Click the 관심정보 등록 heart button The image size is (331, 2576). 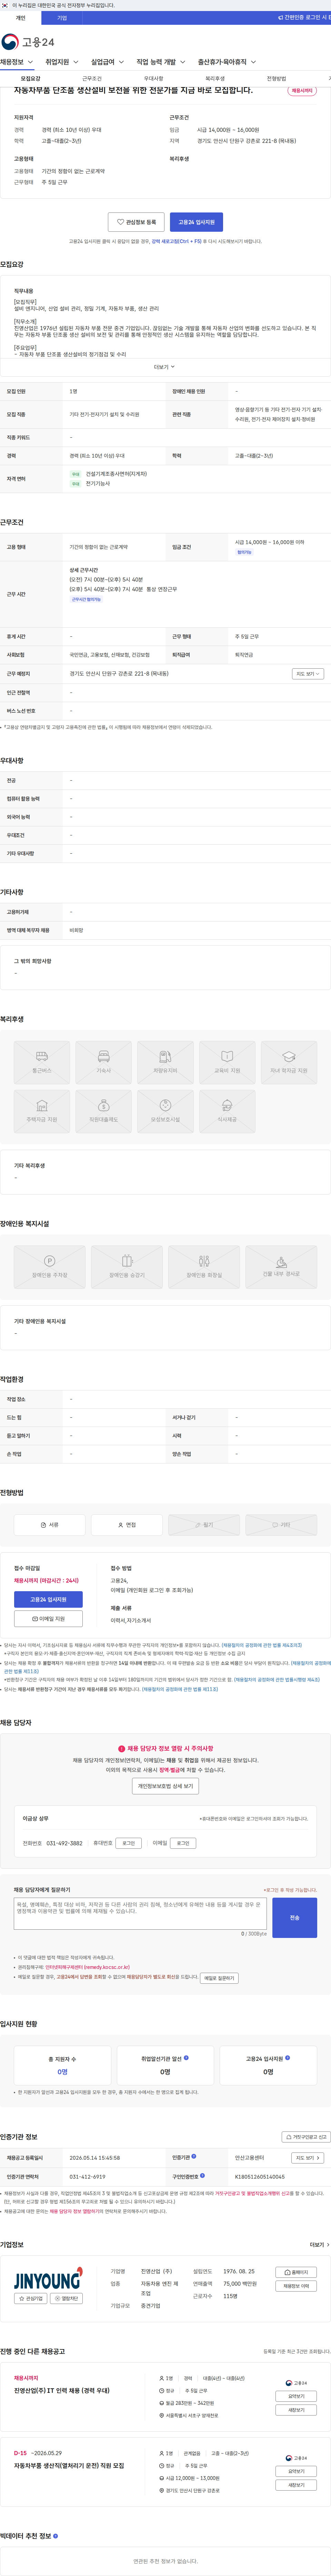tap(136, 222)
